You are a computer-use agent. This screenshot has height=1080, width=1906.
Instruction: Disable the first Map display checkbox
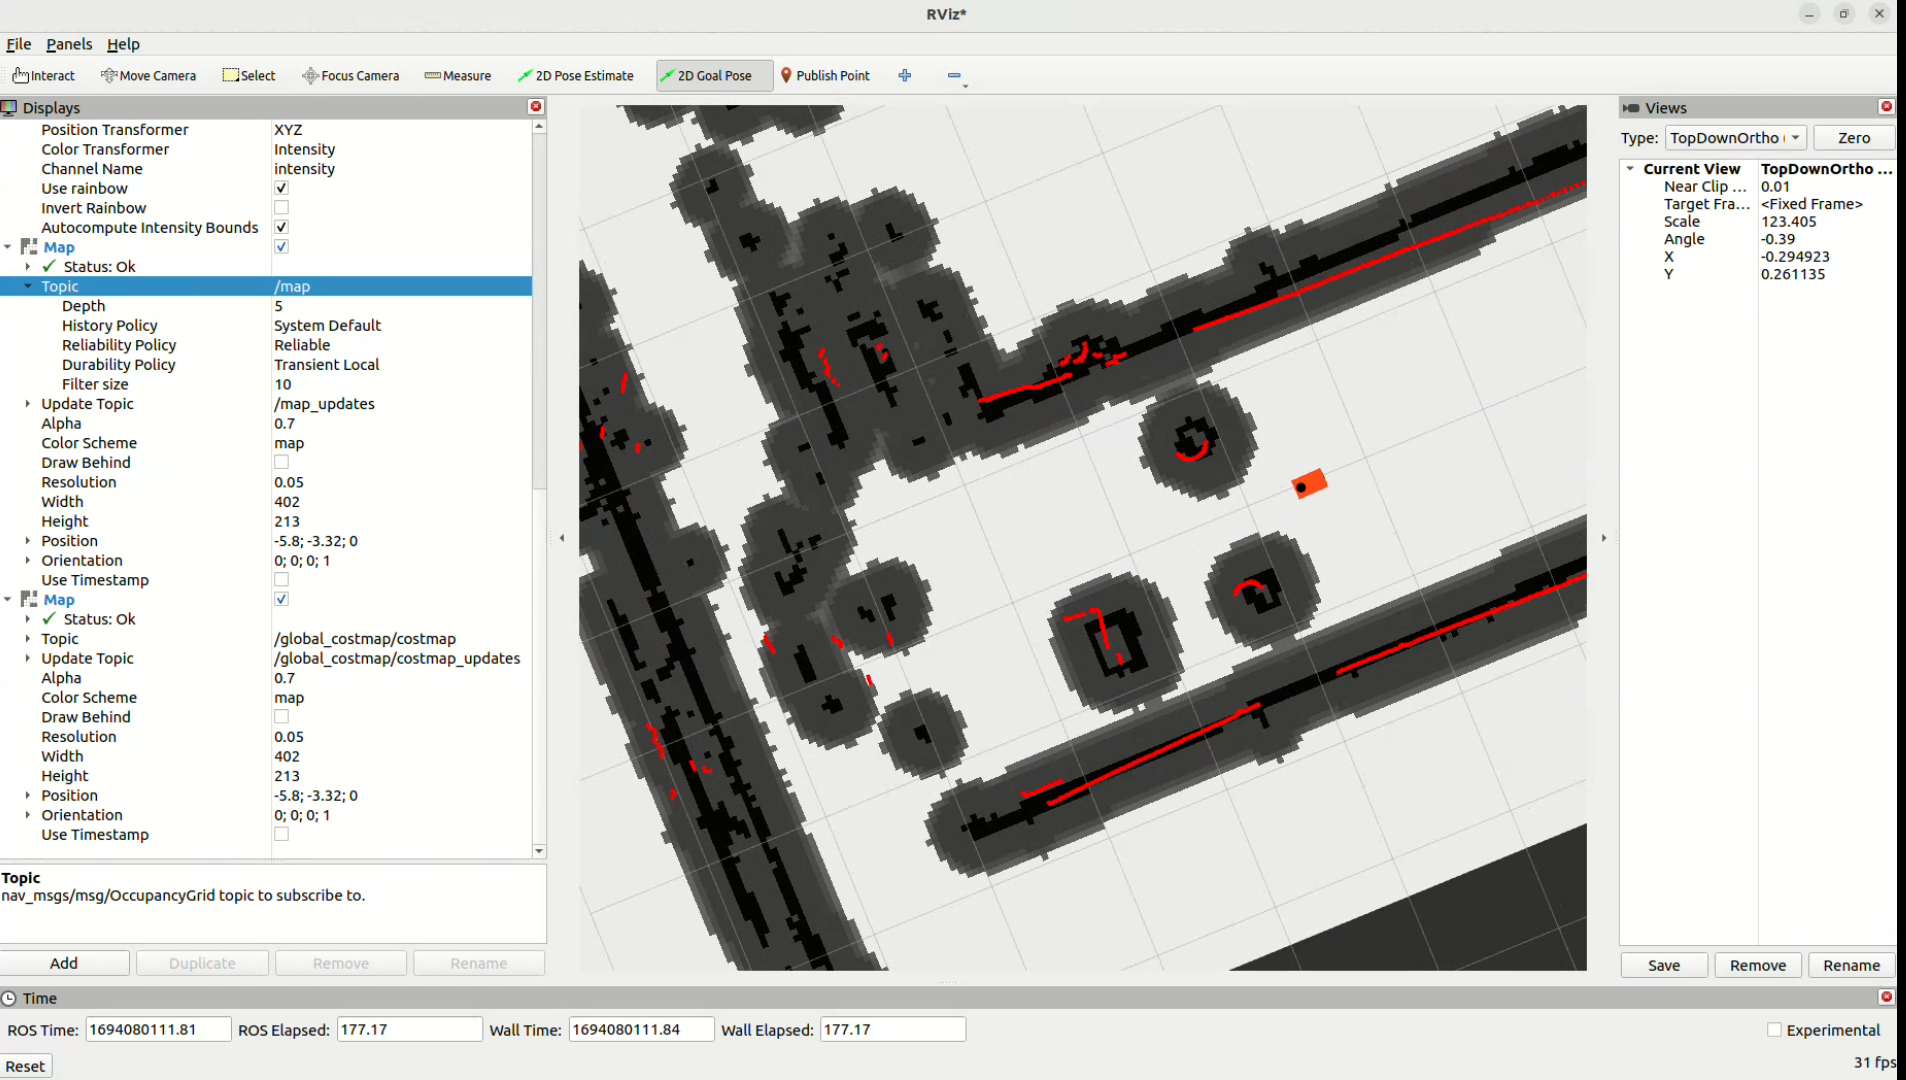[281, 247]
